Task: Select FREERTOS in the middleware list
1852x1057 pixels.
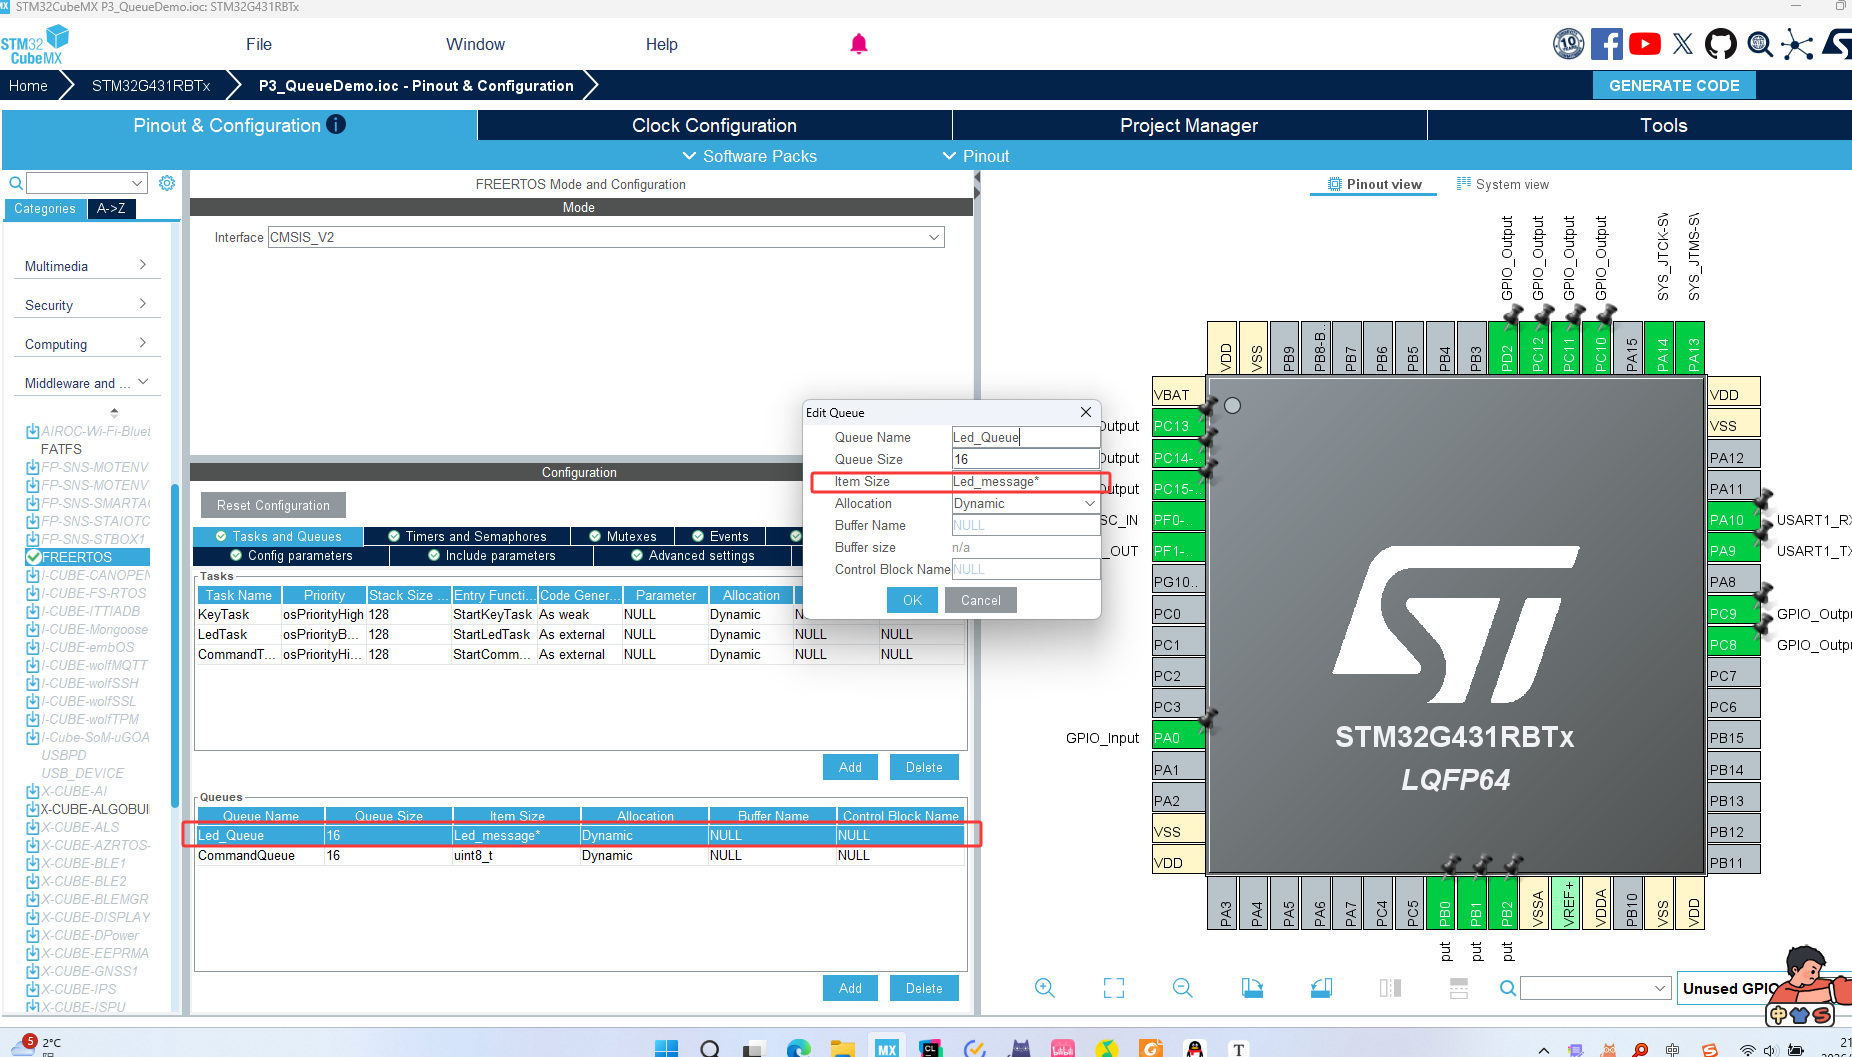Action: [x=87, y=557]
